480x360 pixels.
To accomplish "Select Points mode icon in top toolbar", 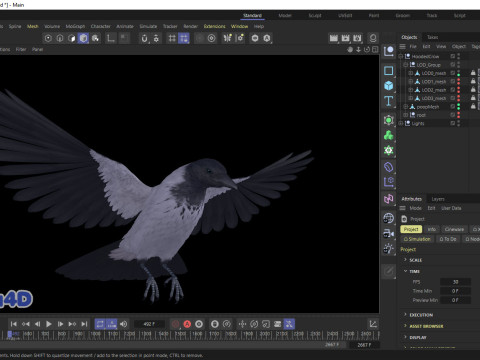I will tap(48, 38).
